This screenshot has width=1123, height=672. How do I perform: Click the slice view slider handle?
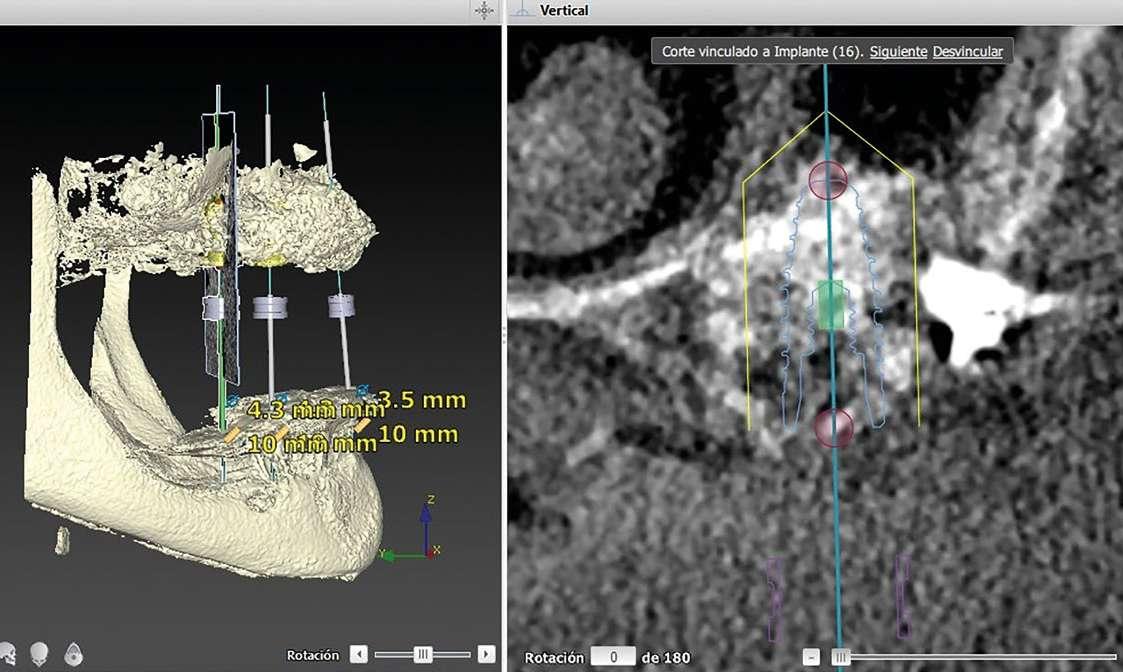click(840, 656)
